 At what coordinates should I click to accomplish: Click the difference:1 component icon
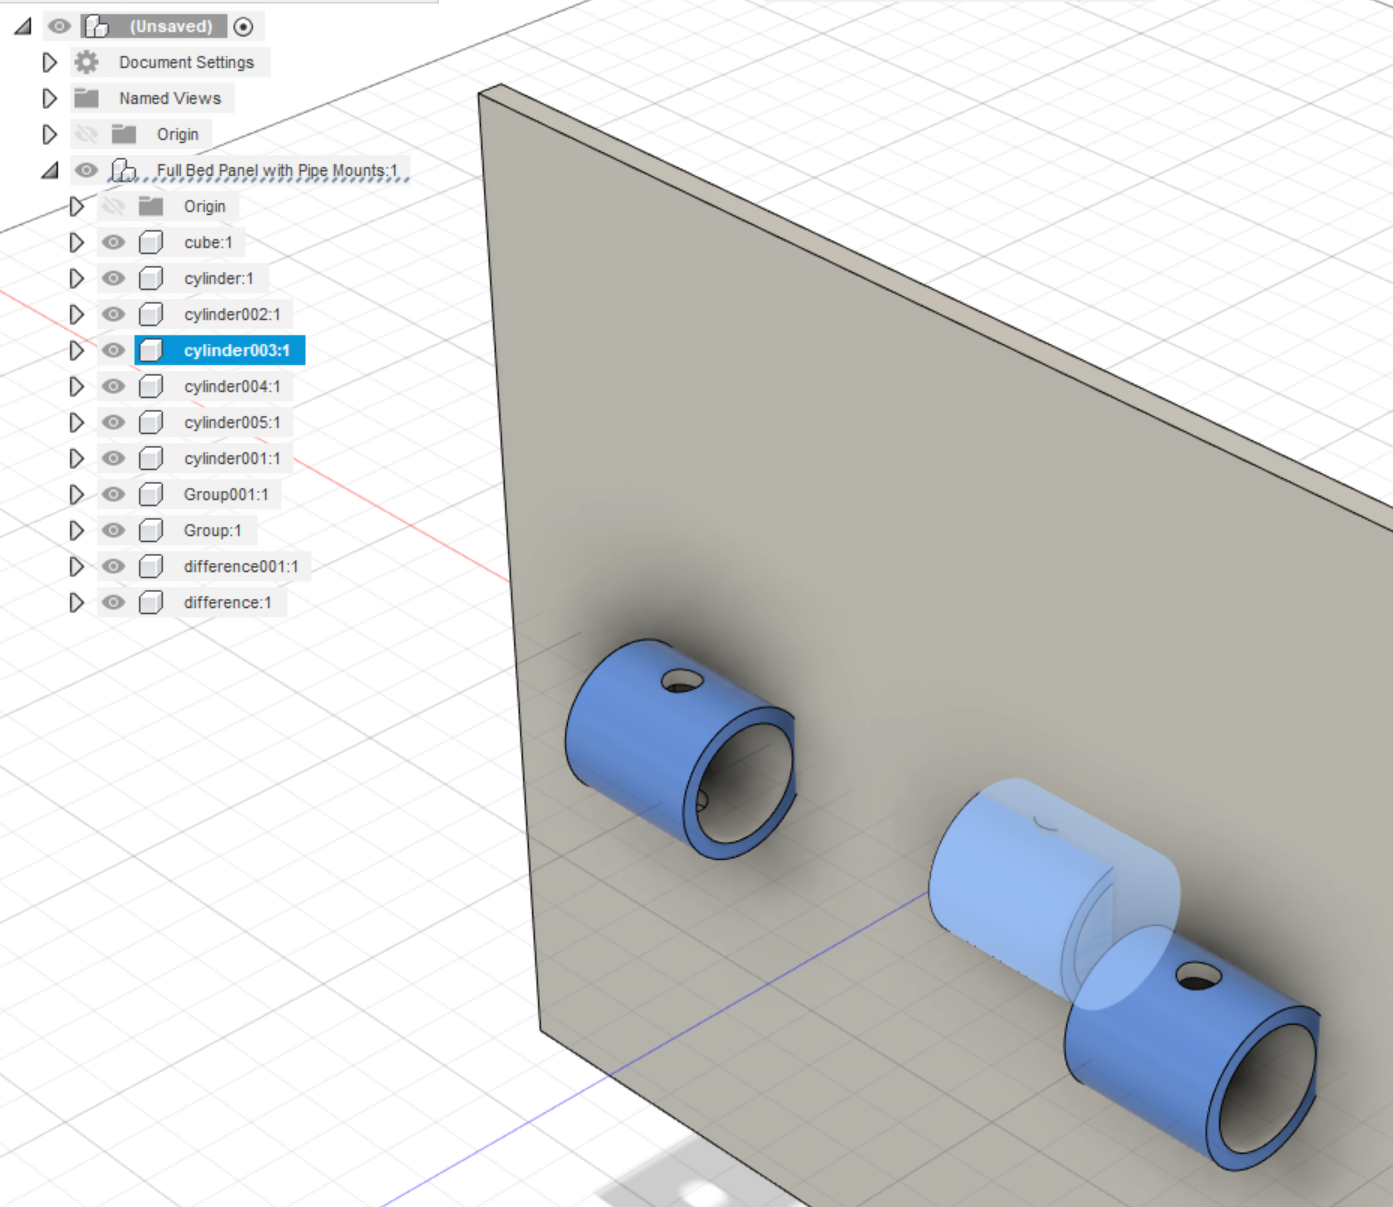151,602
